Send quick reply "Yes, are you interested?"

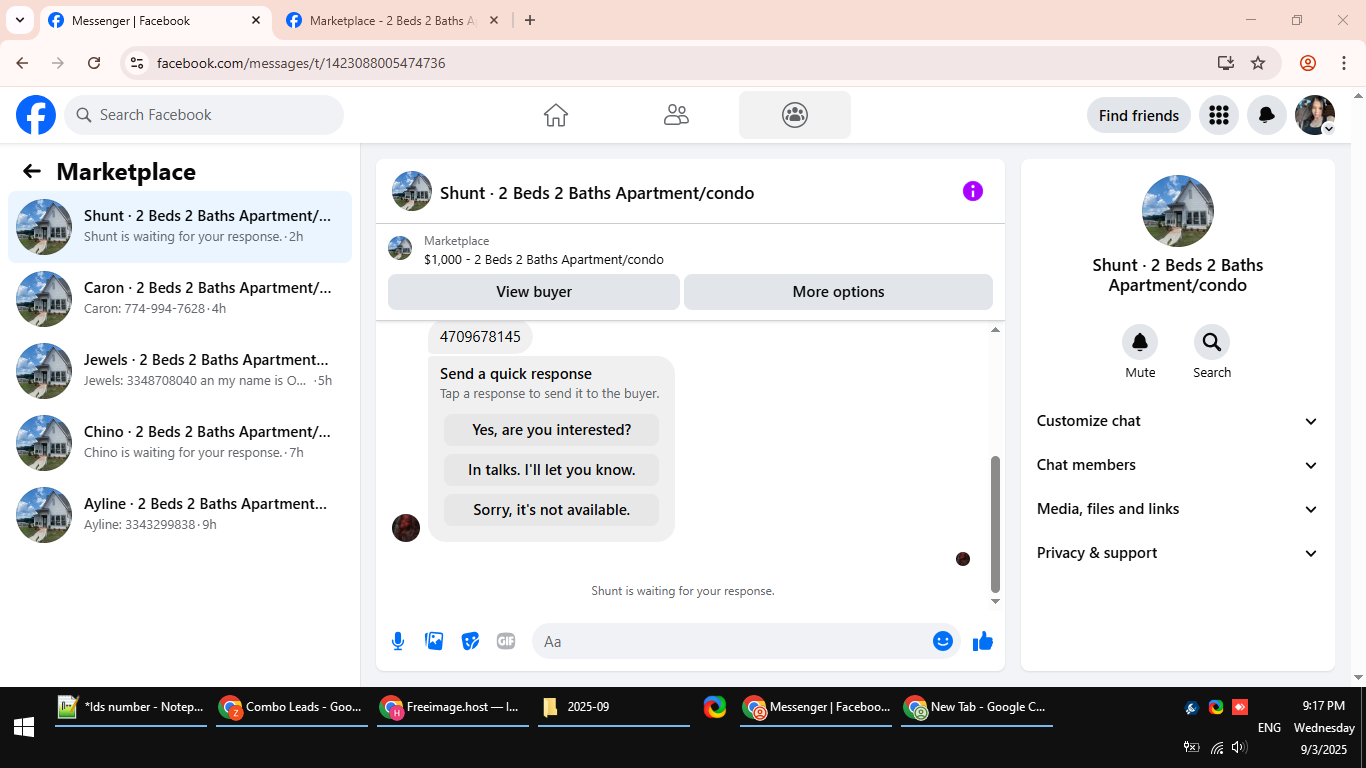552,430
